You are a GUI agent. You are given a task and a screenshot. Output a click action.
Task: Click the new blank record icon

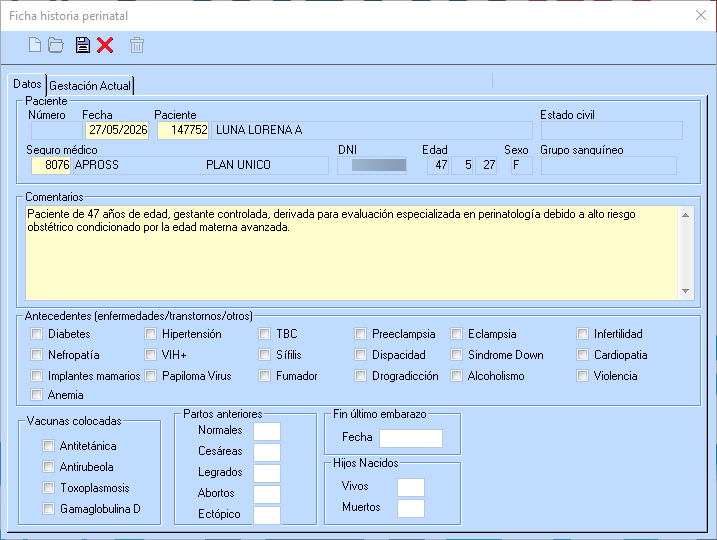pos(35,45)
